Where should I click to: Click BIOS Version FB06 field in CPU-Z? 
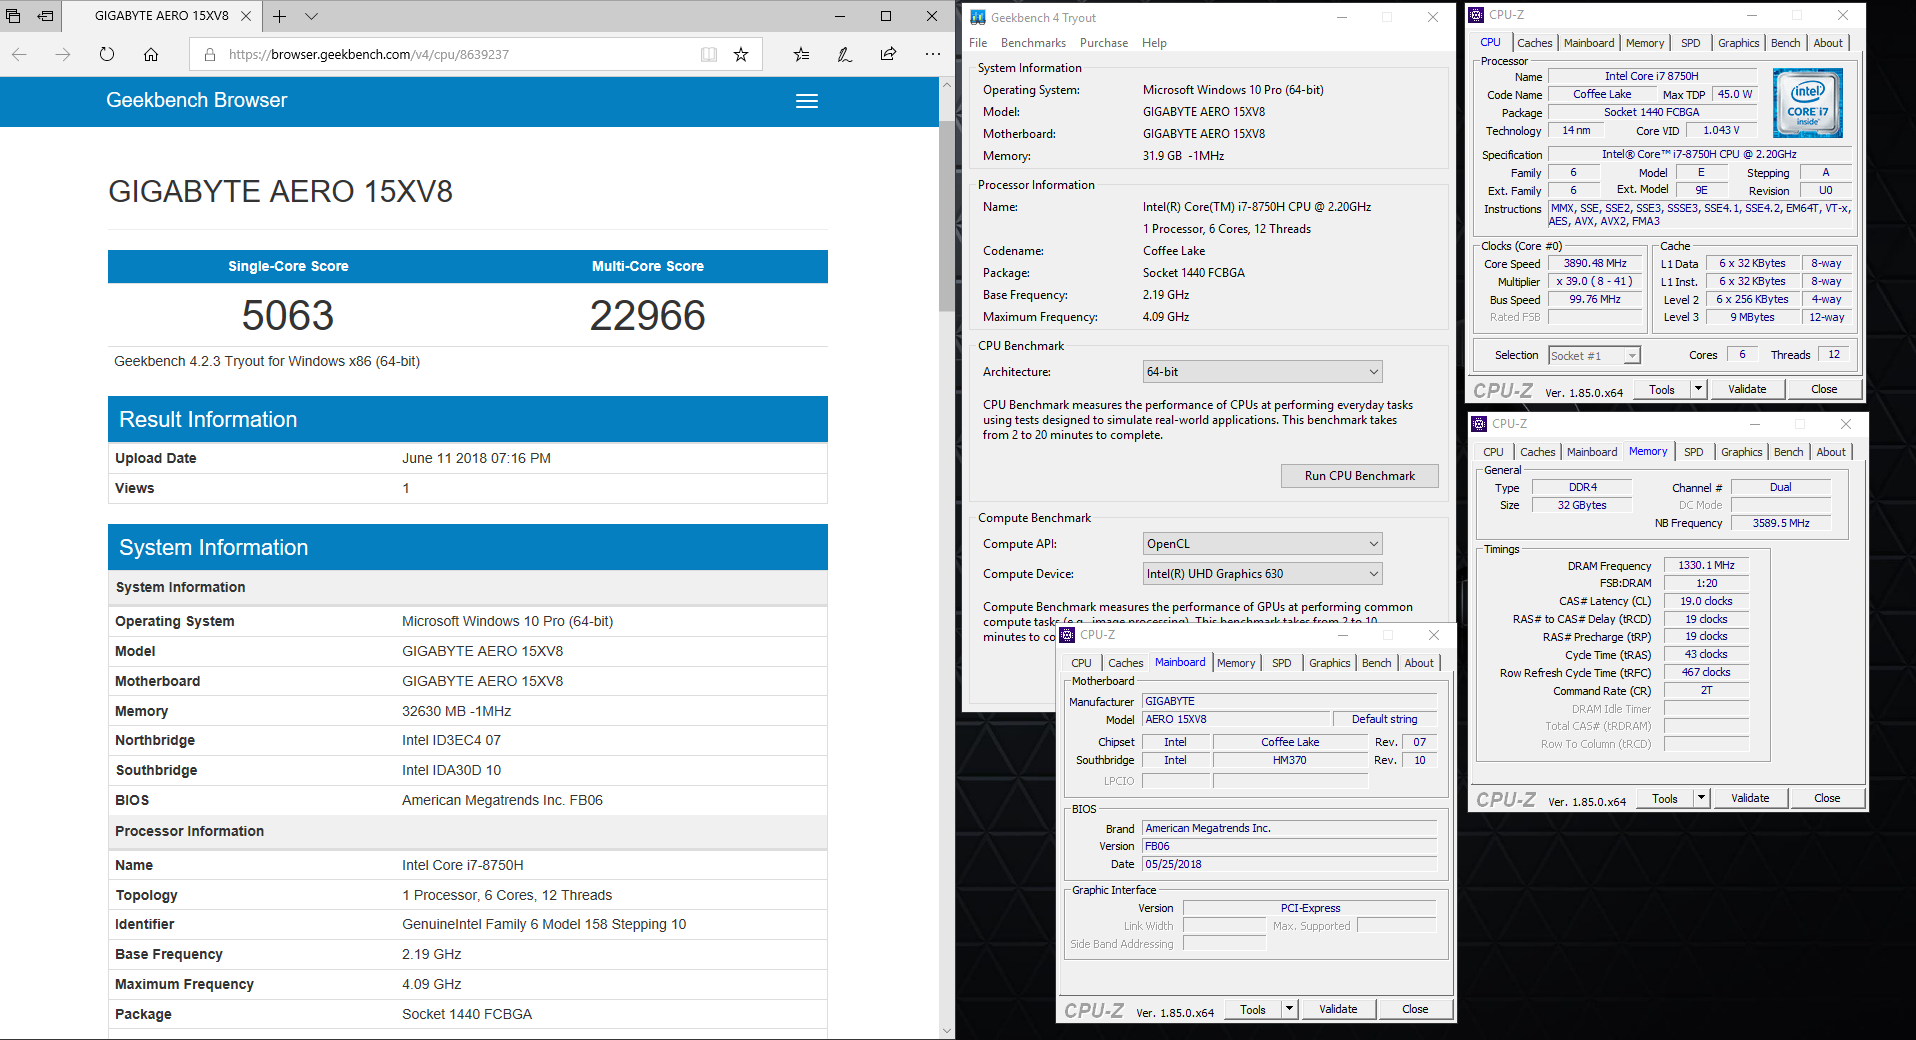point(1290,846)
